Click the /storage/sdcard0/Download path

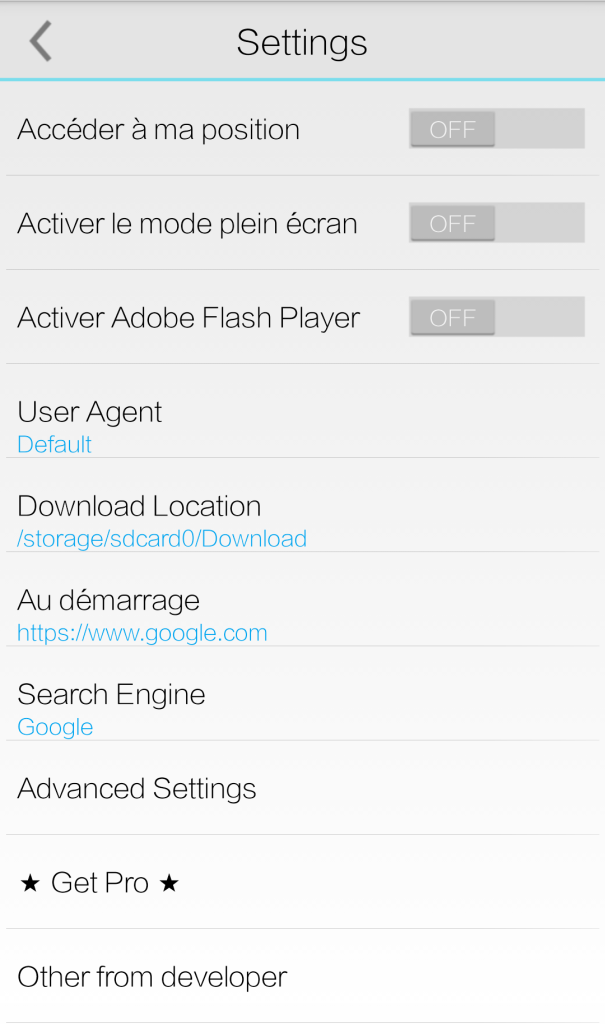(x=161, y=538)
